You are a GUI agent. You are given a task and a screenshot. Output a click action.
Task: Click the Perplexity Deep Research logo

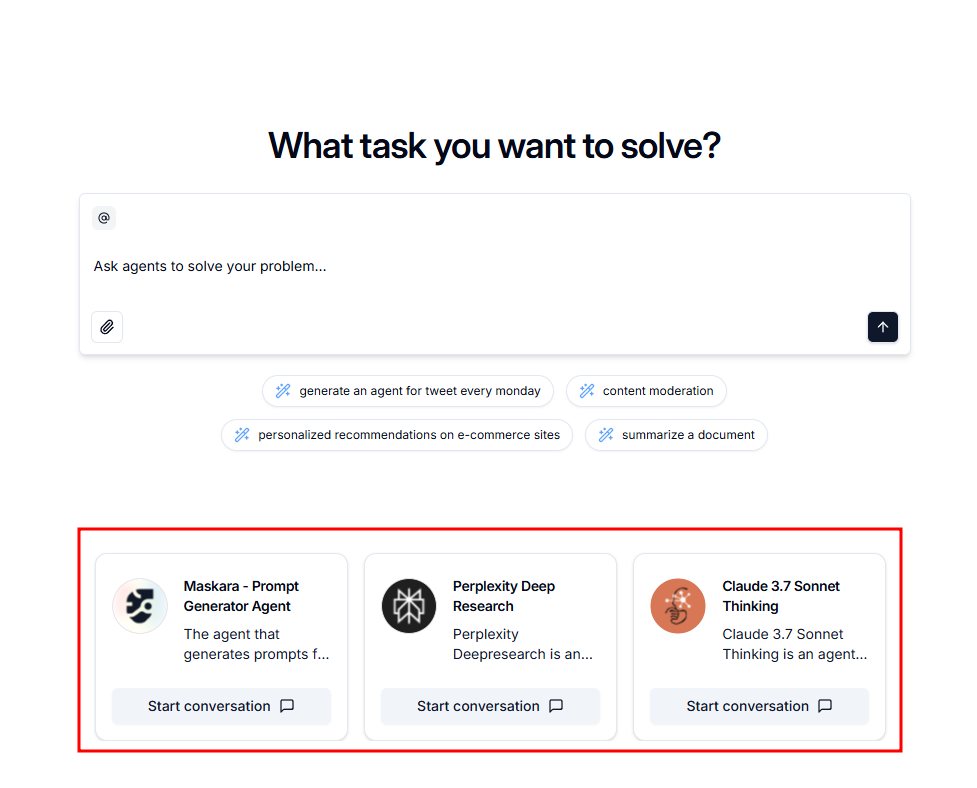tap(409, 605)
